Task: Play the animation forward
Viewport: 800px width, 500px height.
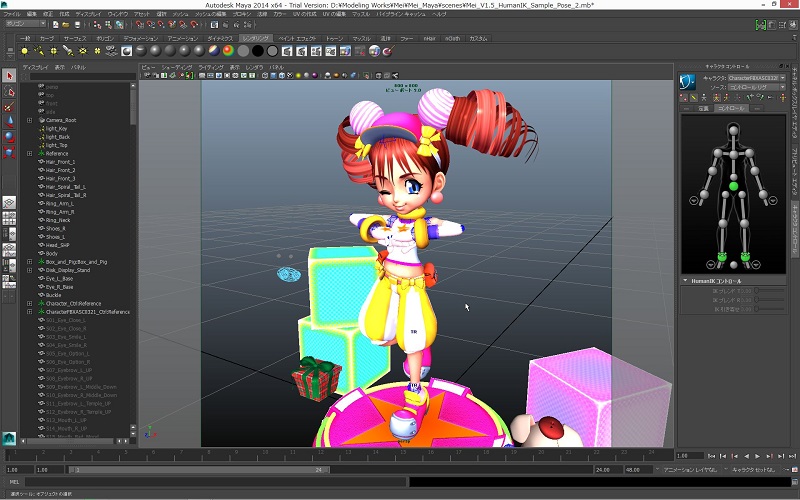Action: pyautogui.click(x=758, y=456)
